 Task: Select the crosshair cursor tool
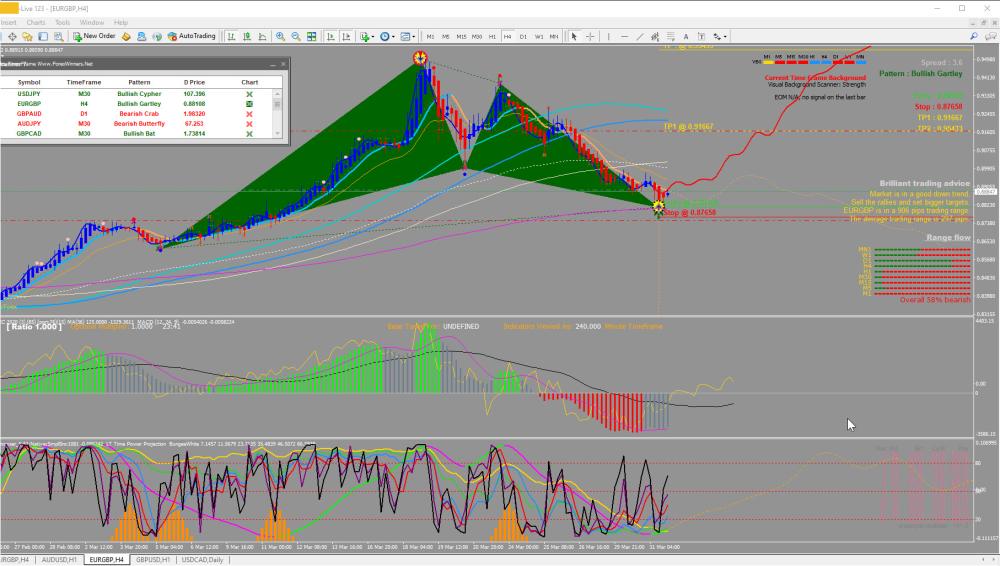tap(590, 36)
